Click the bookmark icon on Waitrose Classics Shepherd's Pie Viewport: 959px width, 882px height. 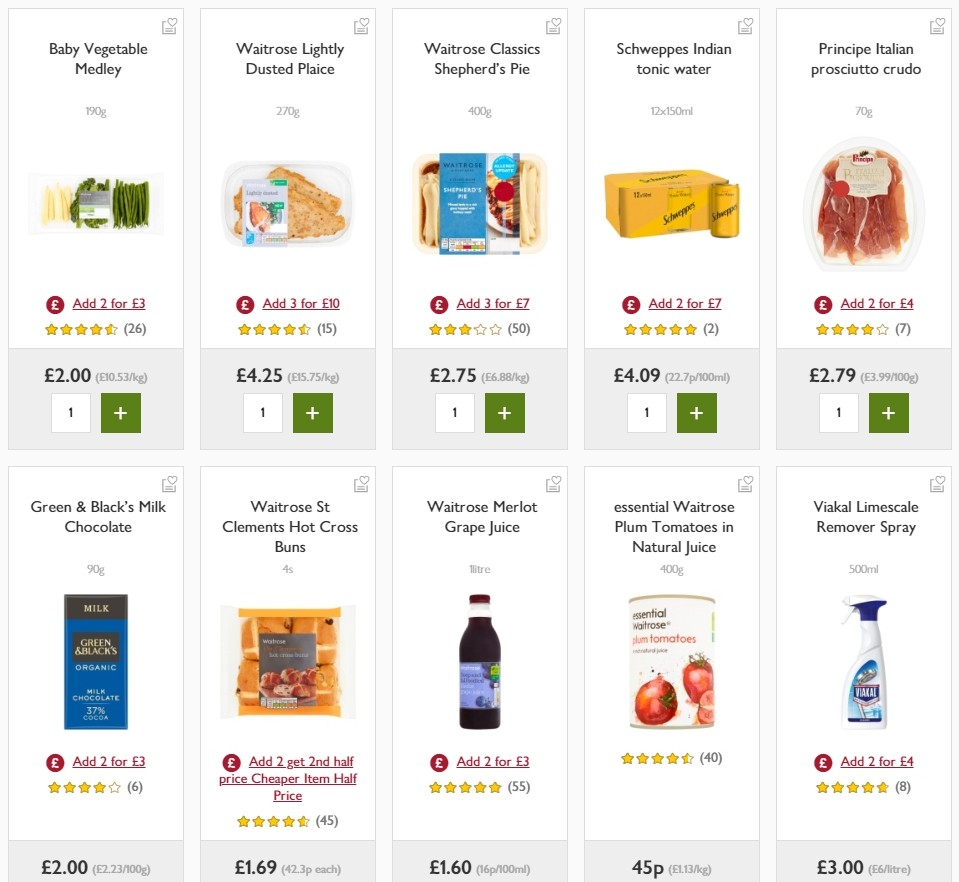pyautogui.click(x=553, y=25)
